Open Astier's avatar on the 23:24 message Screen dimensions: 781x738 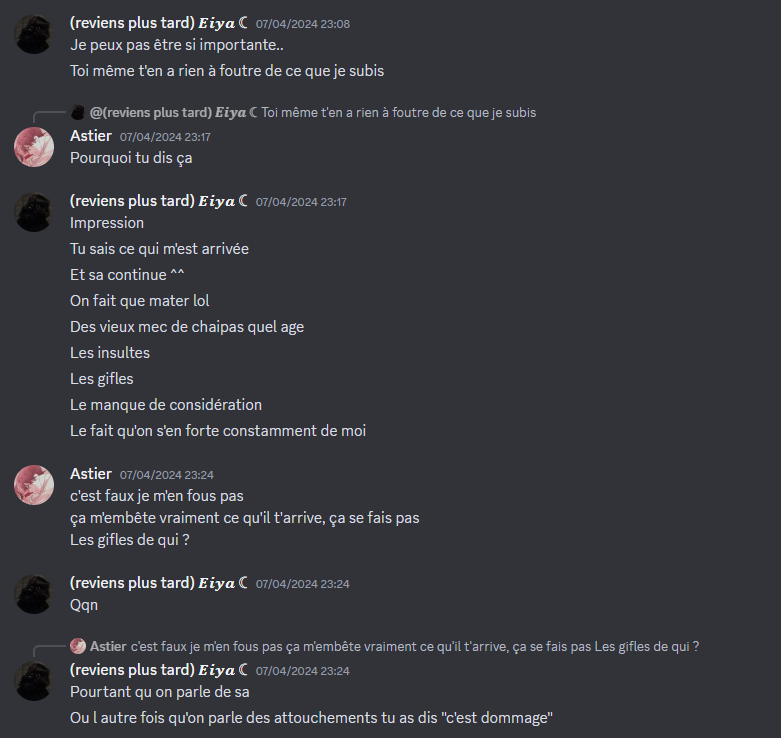[34, 485]
